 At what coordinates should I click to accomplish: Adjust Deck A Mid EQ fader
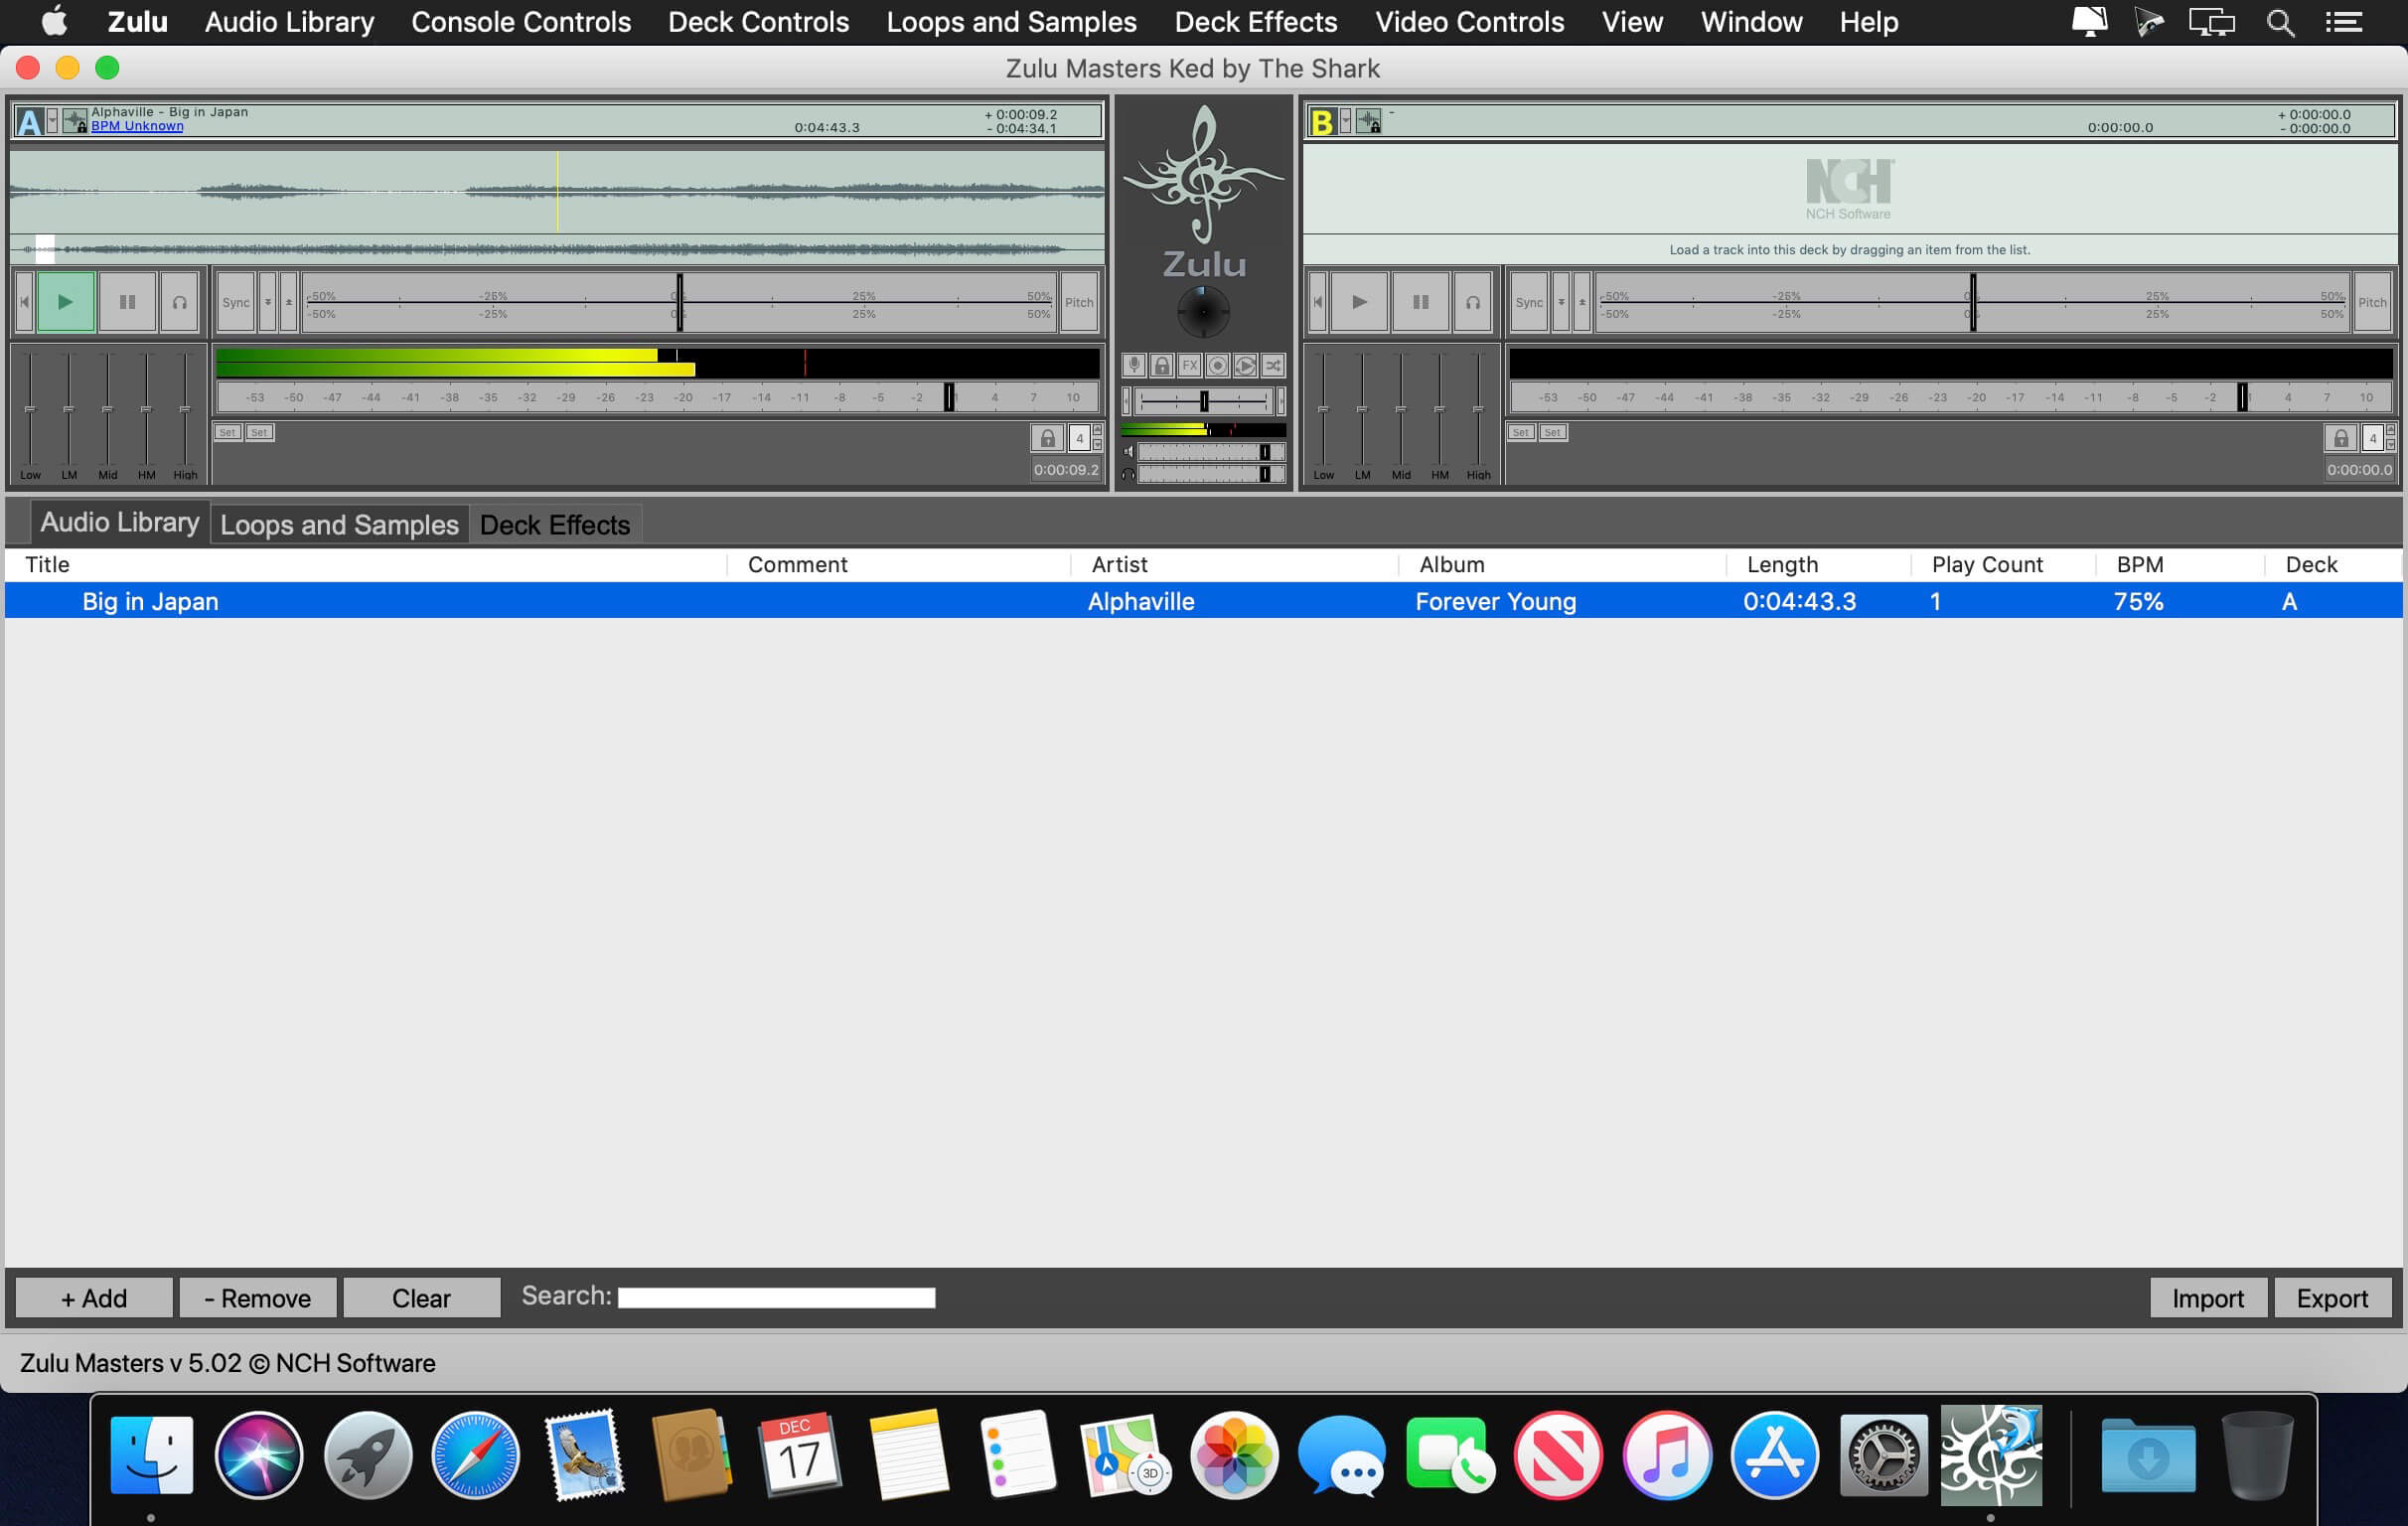click(108, 409)
